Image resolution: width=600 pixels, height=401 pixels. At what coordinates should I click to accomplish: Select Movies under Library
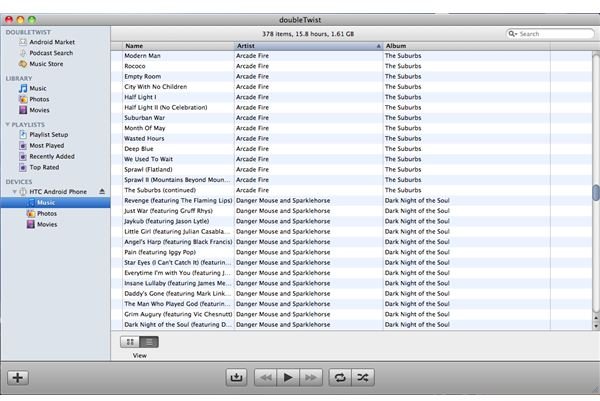34,110
